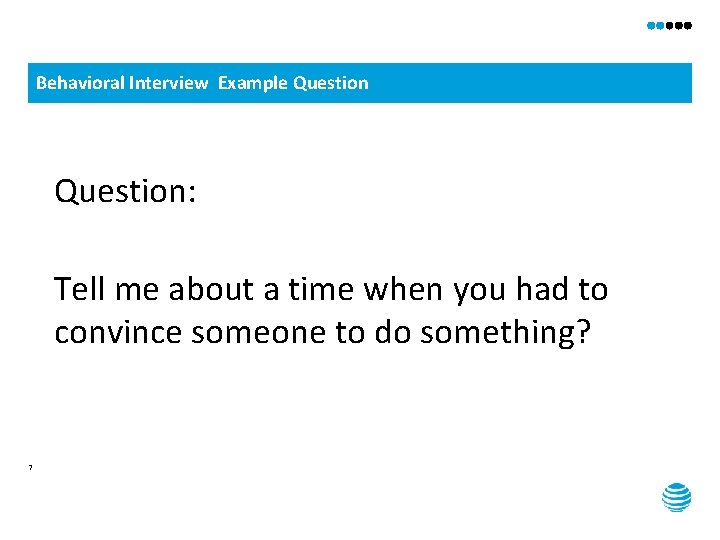720x540 pixels.
Task: Click the word "when" in the first question line
Action: pyautogui.click(x=403, y=289)
